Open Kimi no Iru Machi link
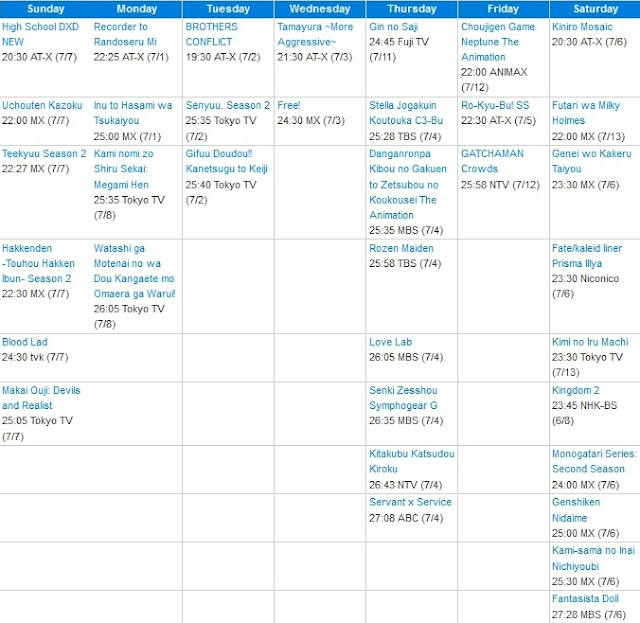The height and width of the screenshot is (623, 640). click(590, 342)
